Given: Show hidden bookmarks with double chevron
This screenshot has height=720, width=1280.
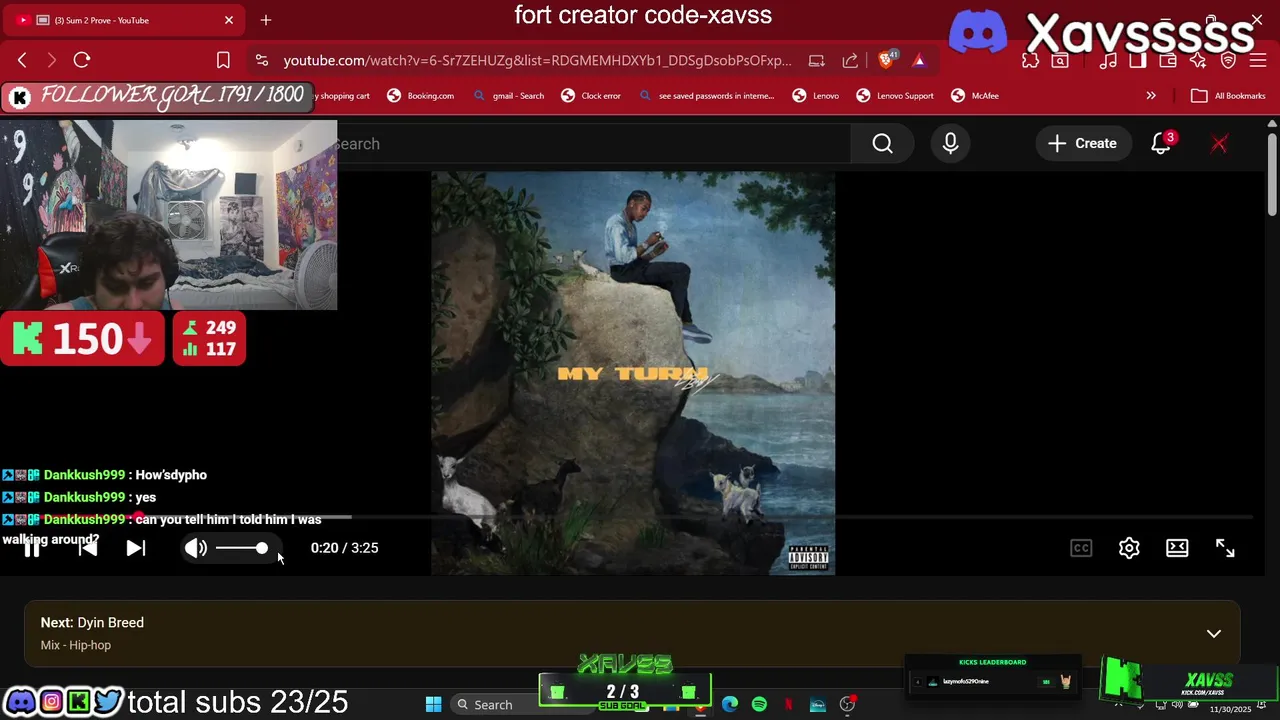Looking at the screenshot, I should pyautogui.click(x=1151, y=96).
